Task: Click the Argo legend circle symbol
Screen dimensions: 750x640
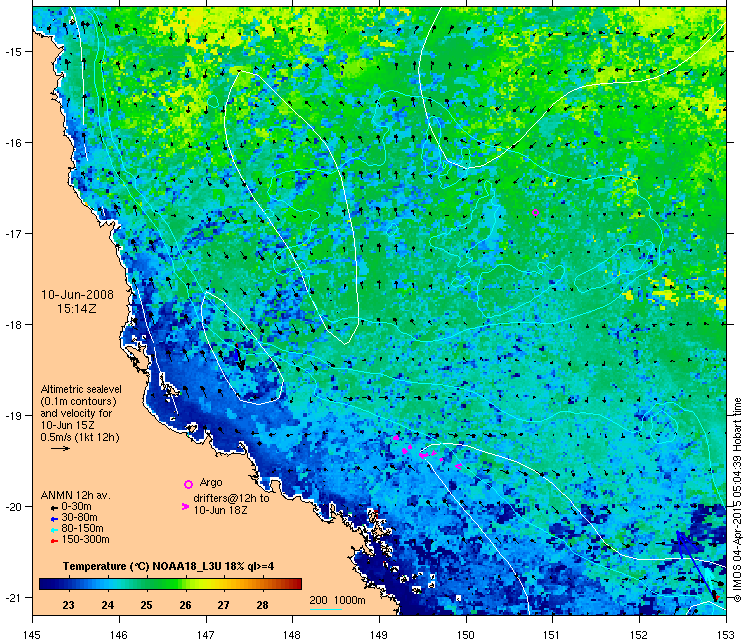Action: [x=188, y=484]
